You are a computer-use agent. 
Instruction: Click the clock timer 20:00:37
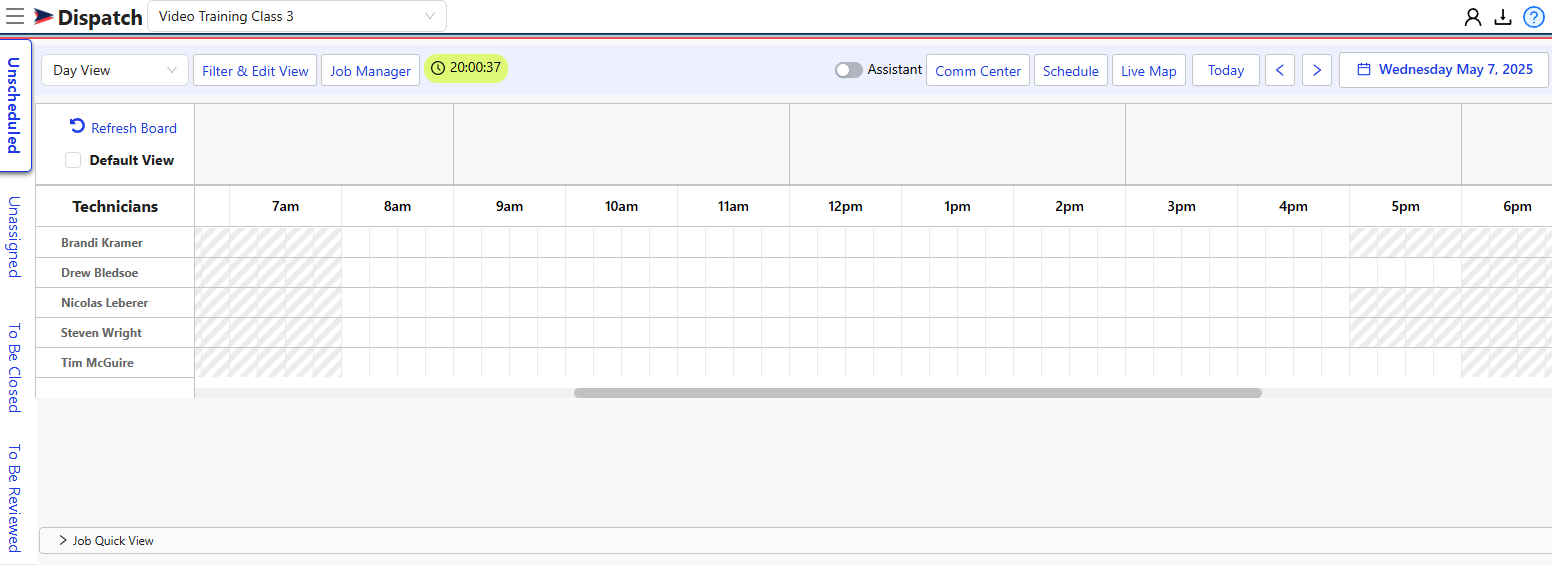pos(466,68)
